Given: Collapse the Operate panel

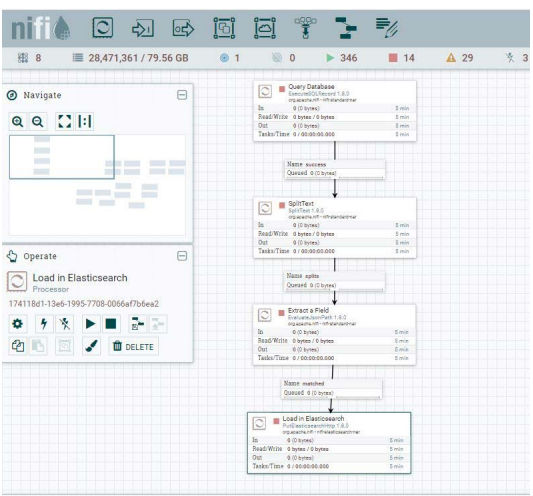Looking at the screenshot, I should click(x=182, y=256).
